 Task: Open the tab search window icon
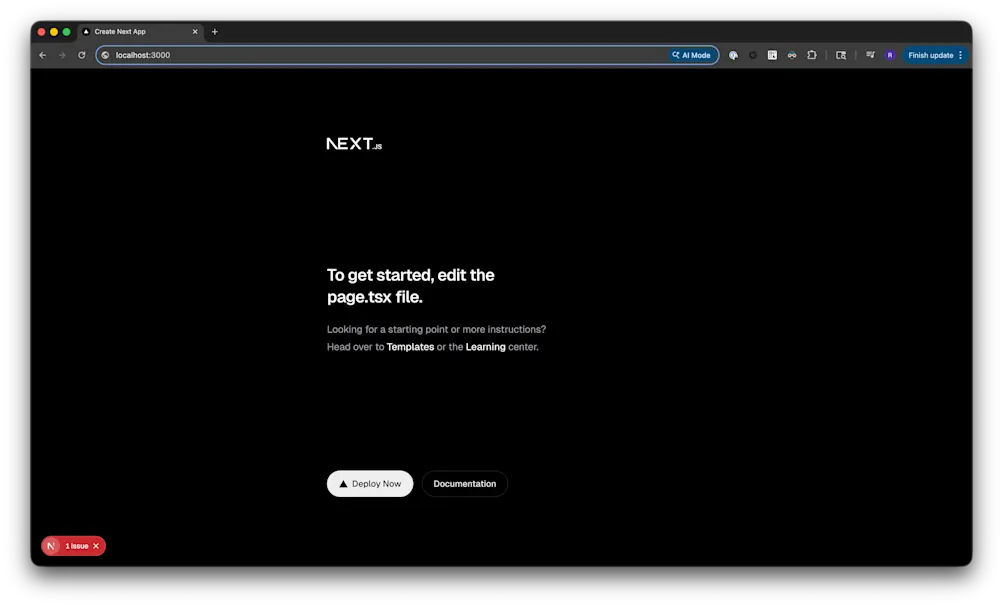click(x=841, y=55)
